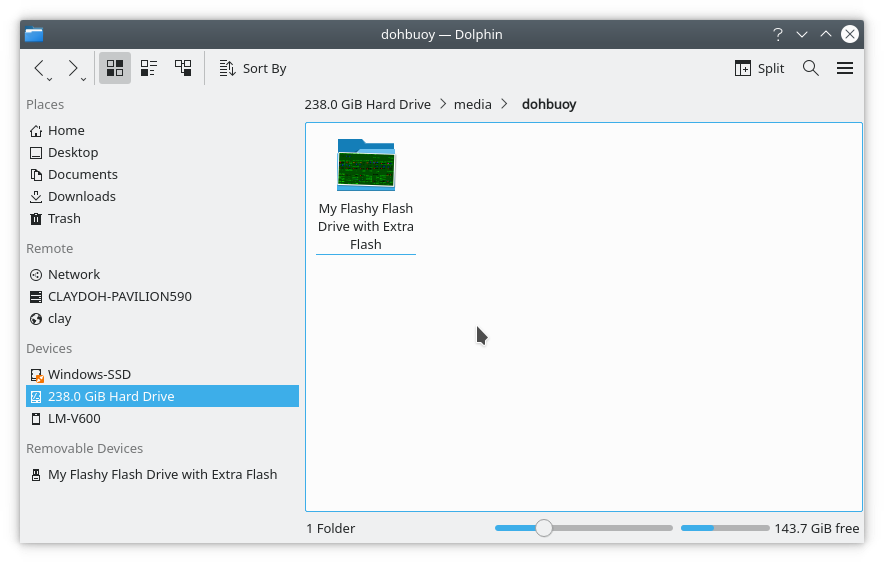Open the hamburger menu in toolbar
The image size is (884, 563).
pos(845,68)
